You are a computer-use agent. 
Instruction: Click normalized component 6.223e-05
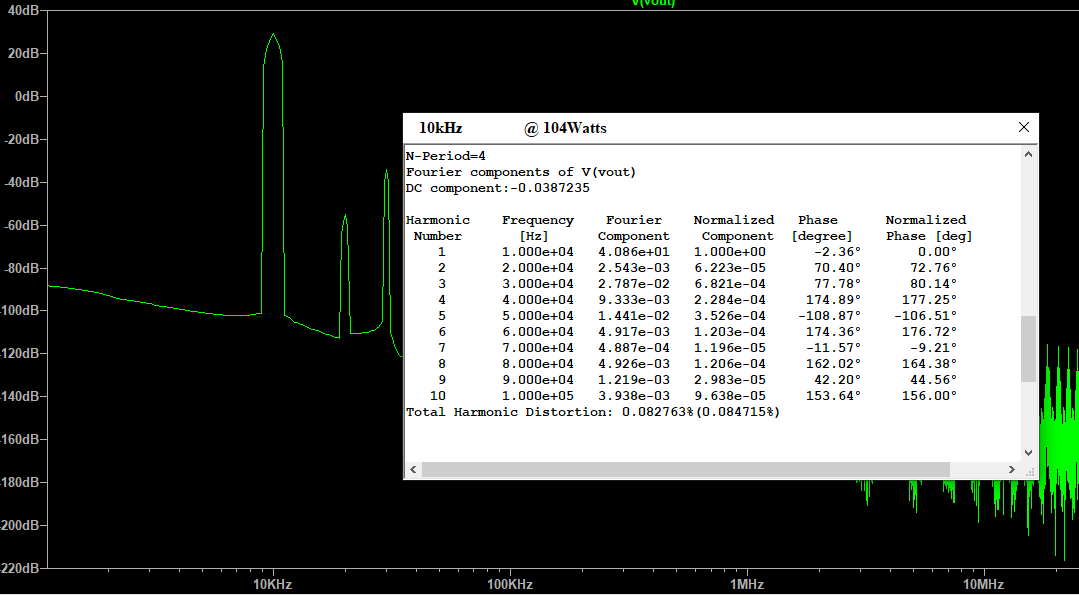[x=729, y=268]
